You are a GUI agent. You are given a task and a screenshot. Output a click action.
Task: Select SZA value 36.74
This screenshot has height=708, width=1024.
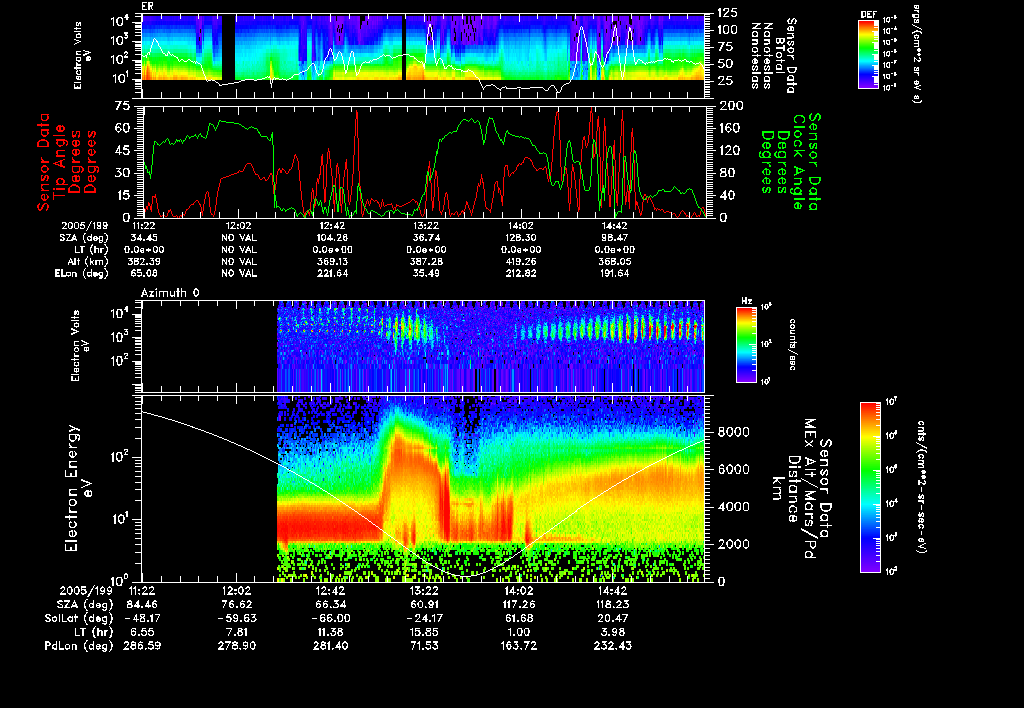click(x=426, y=238)
